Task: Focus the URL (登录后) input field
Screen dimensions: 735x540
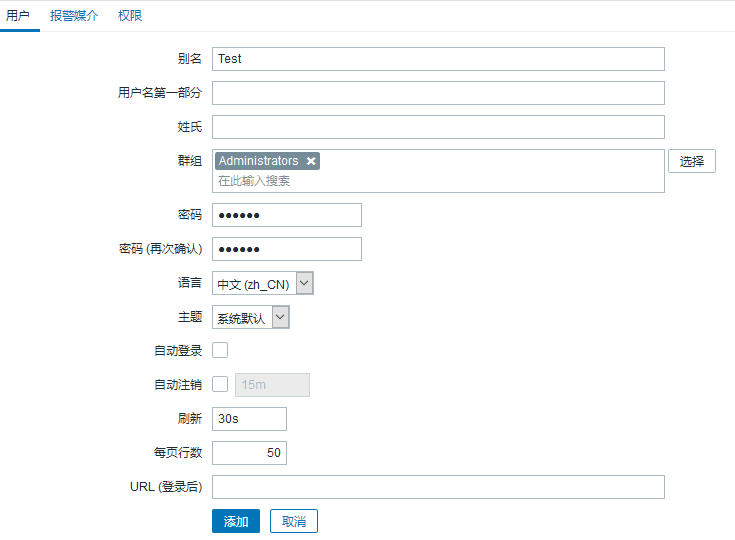Action: [438, 487]
